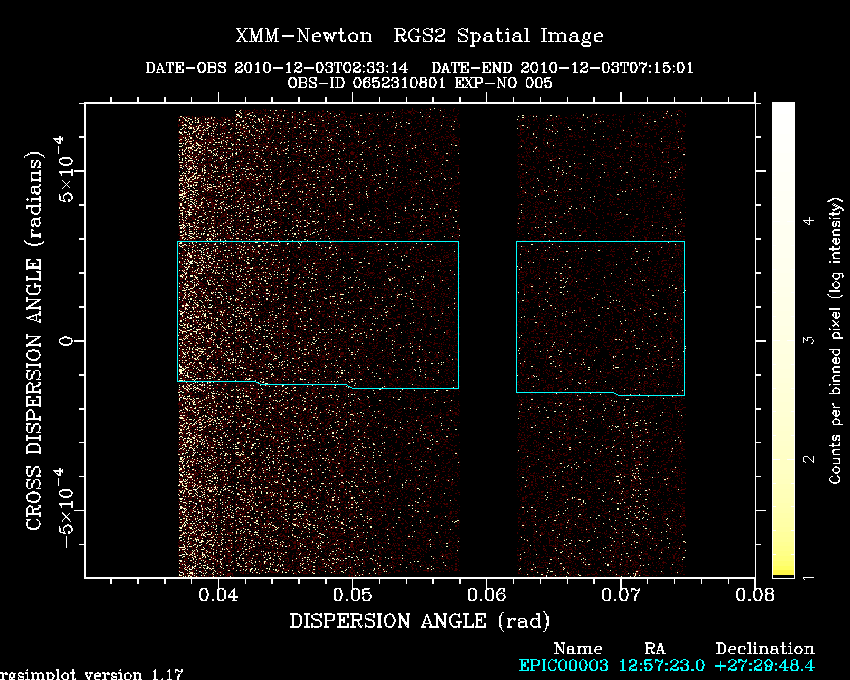Click the CROSS DISPERSION ANGLE axis label
This screenshot has height=680, width=850.
tap(34, 340)
